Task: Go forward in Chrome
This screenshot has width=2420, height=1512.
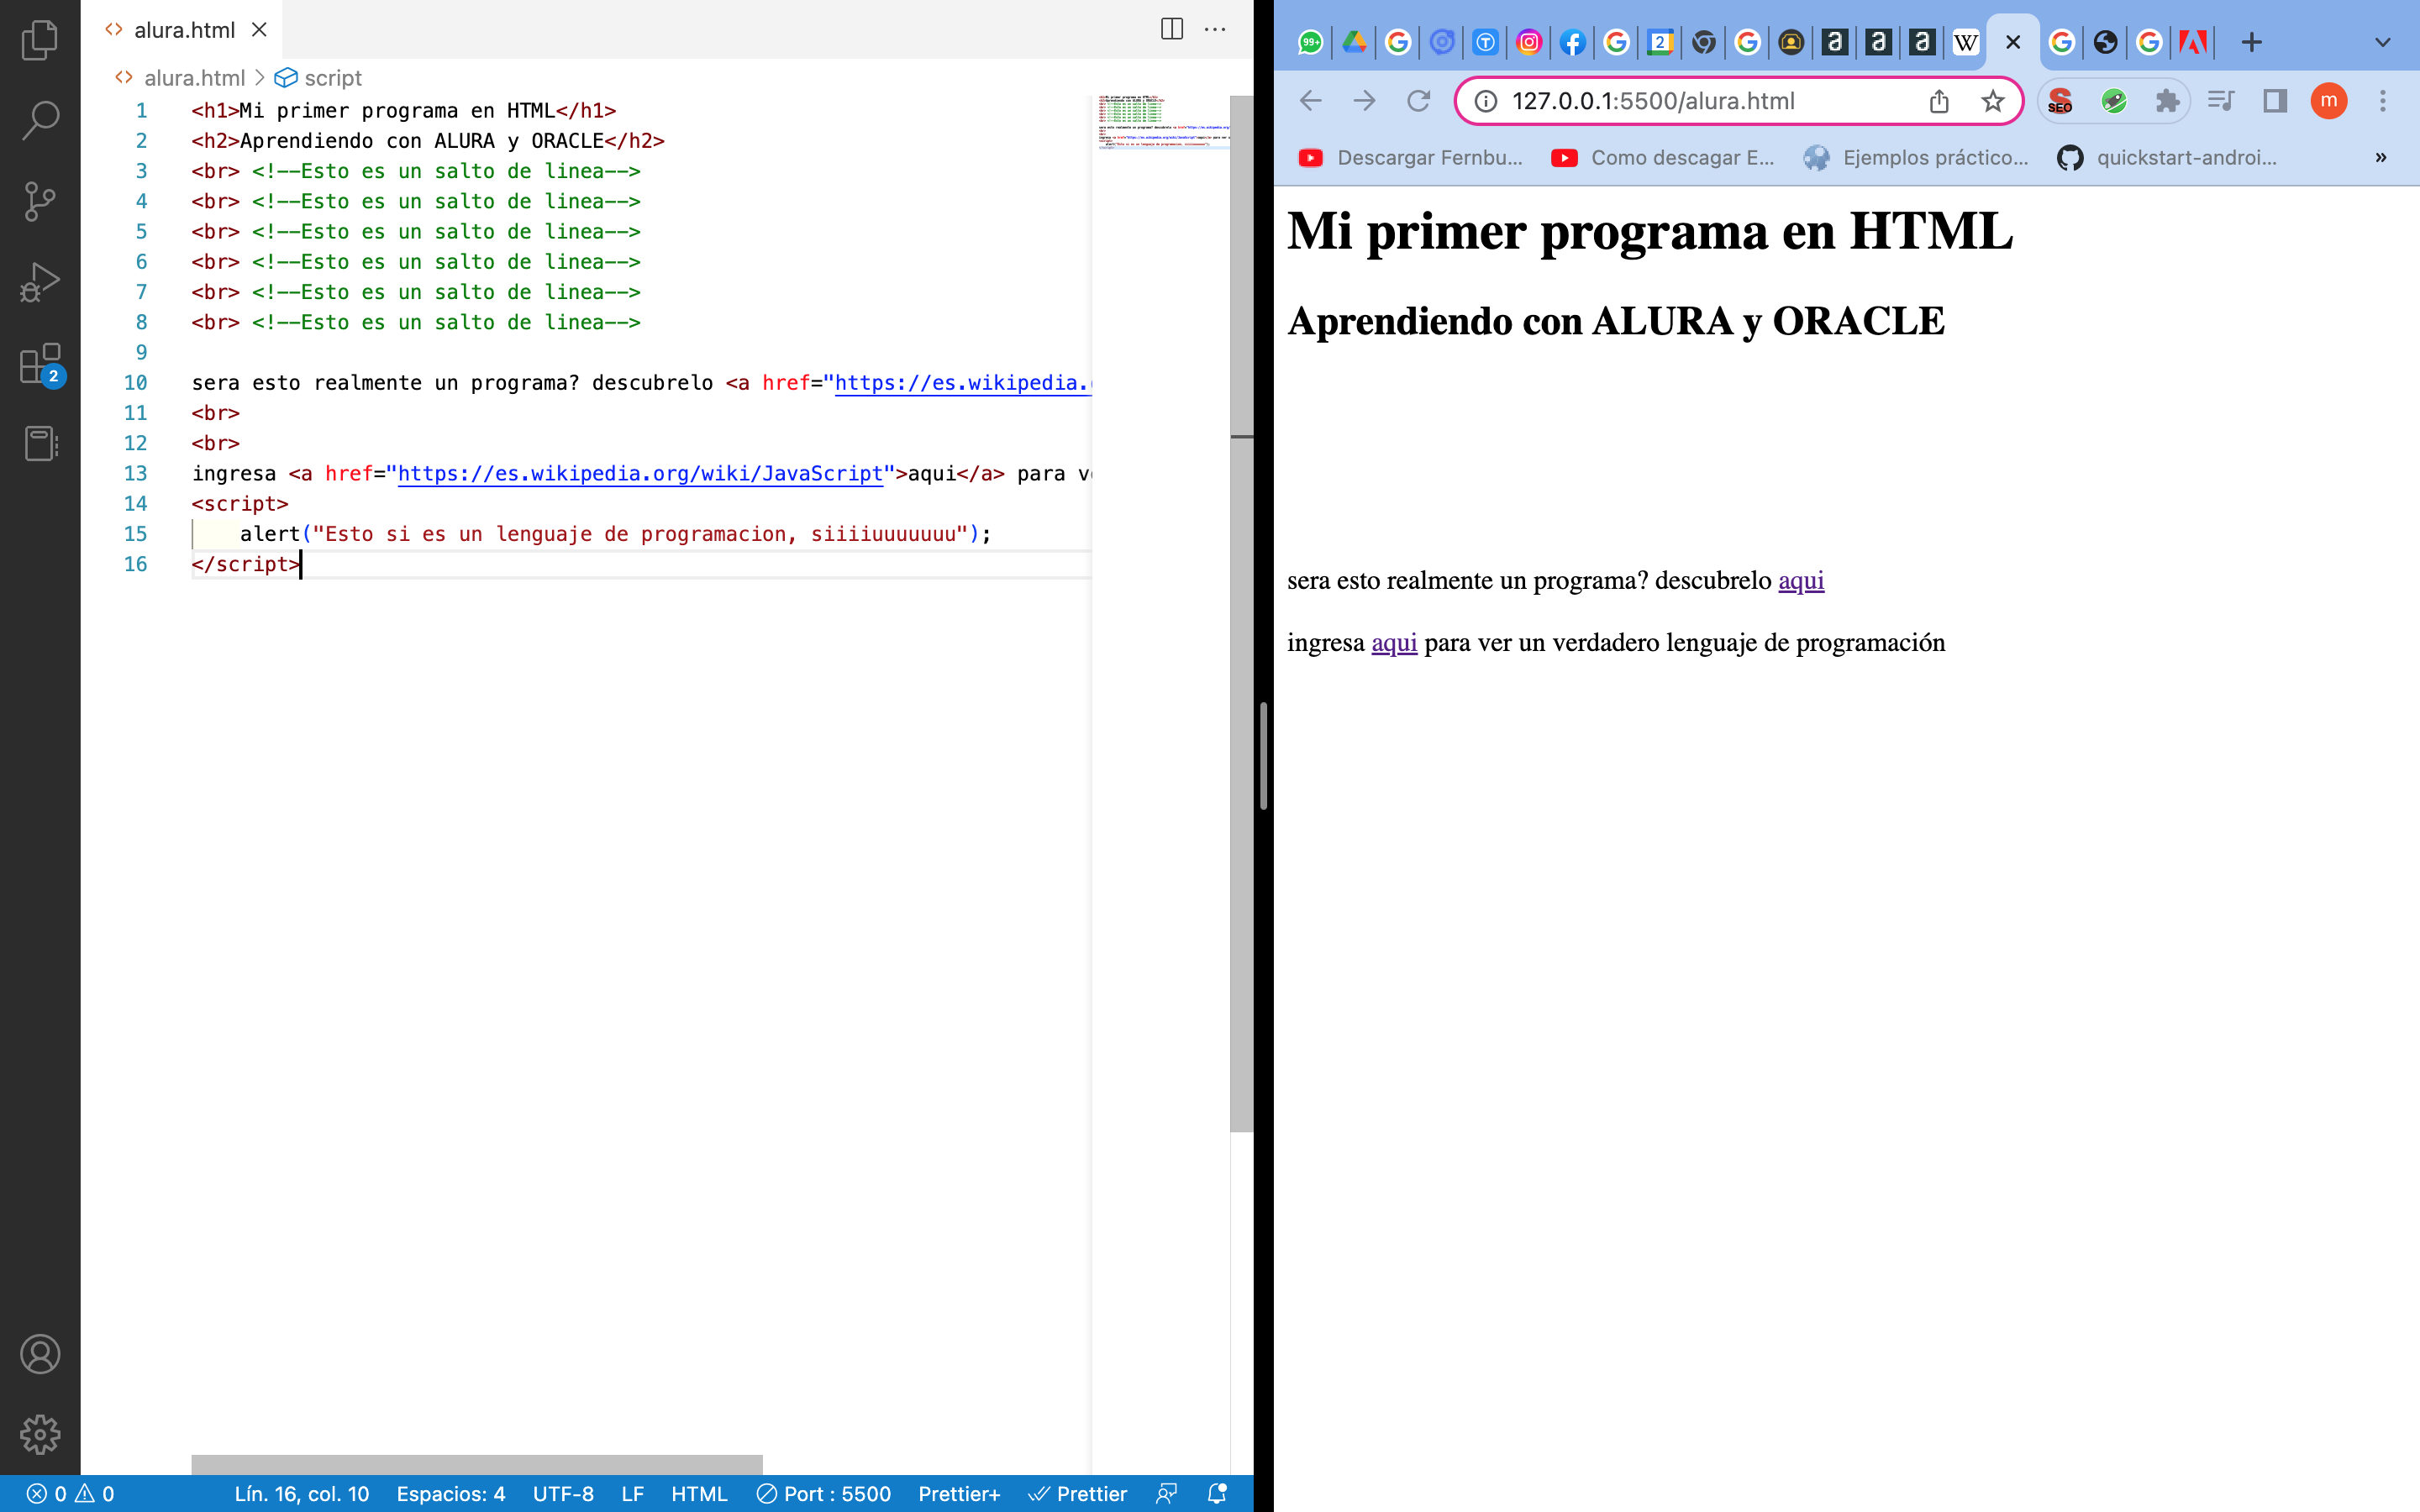Action: (x=1365, y=101)
